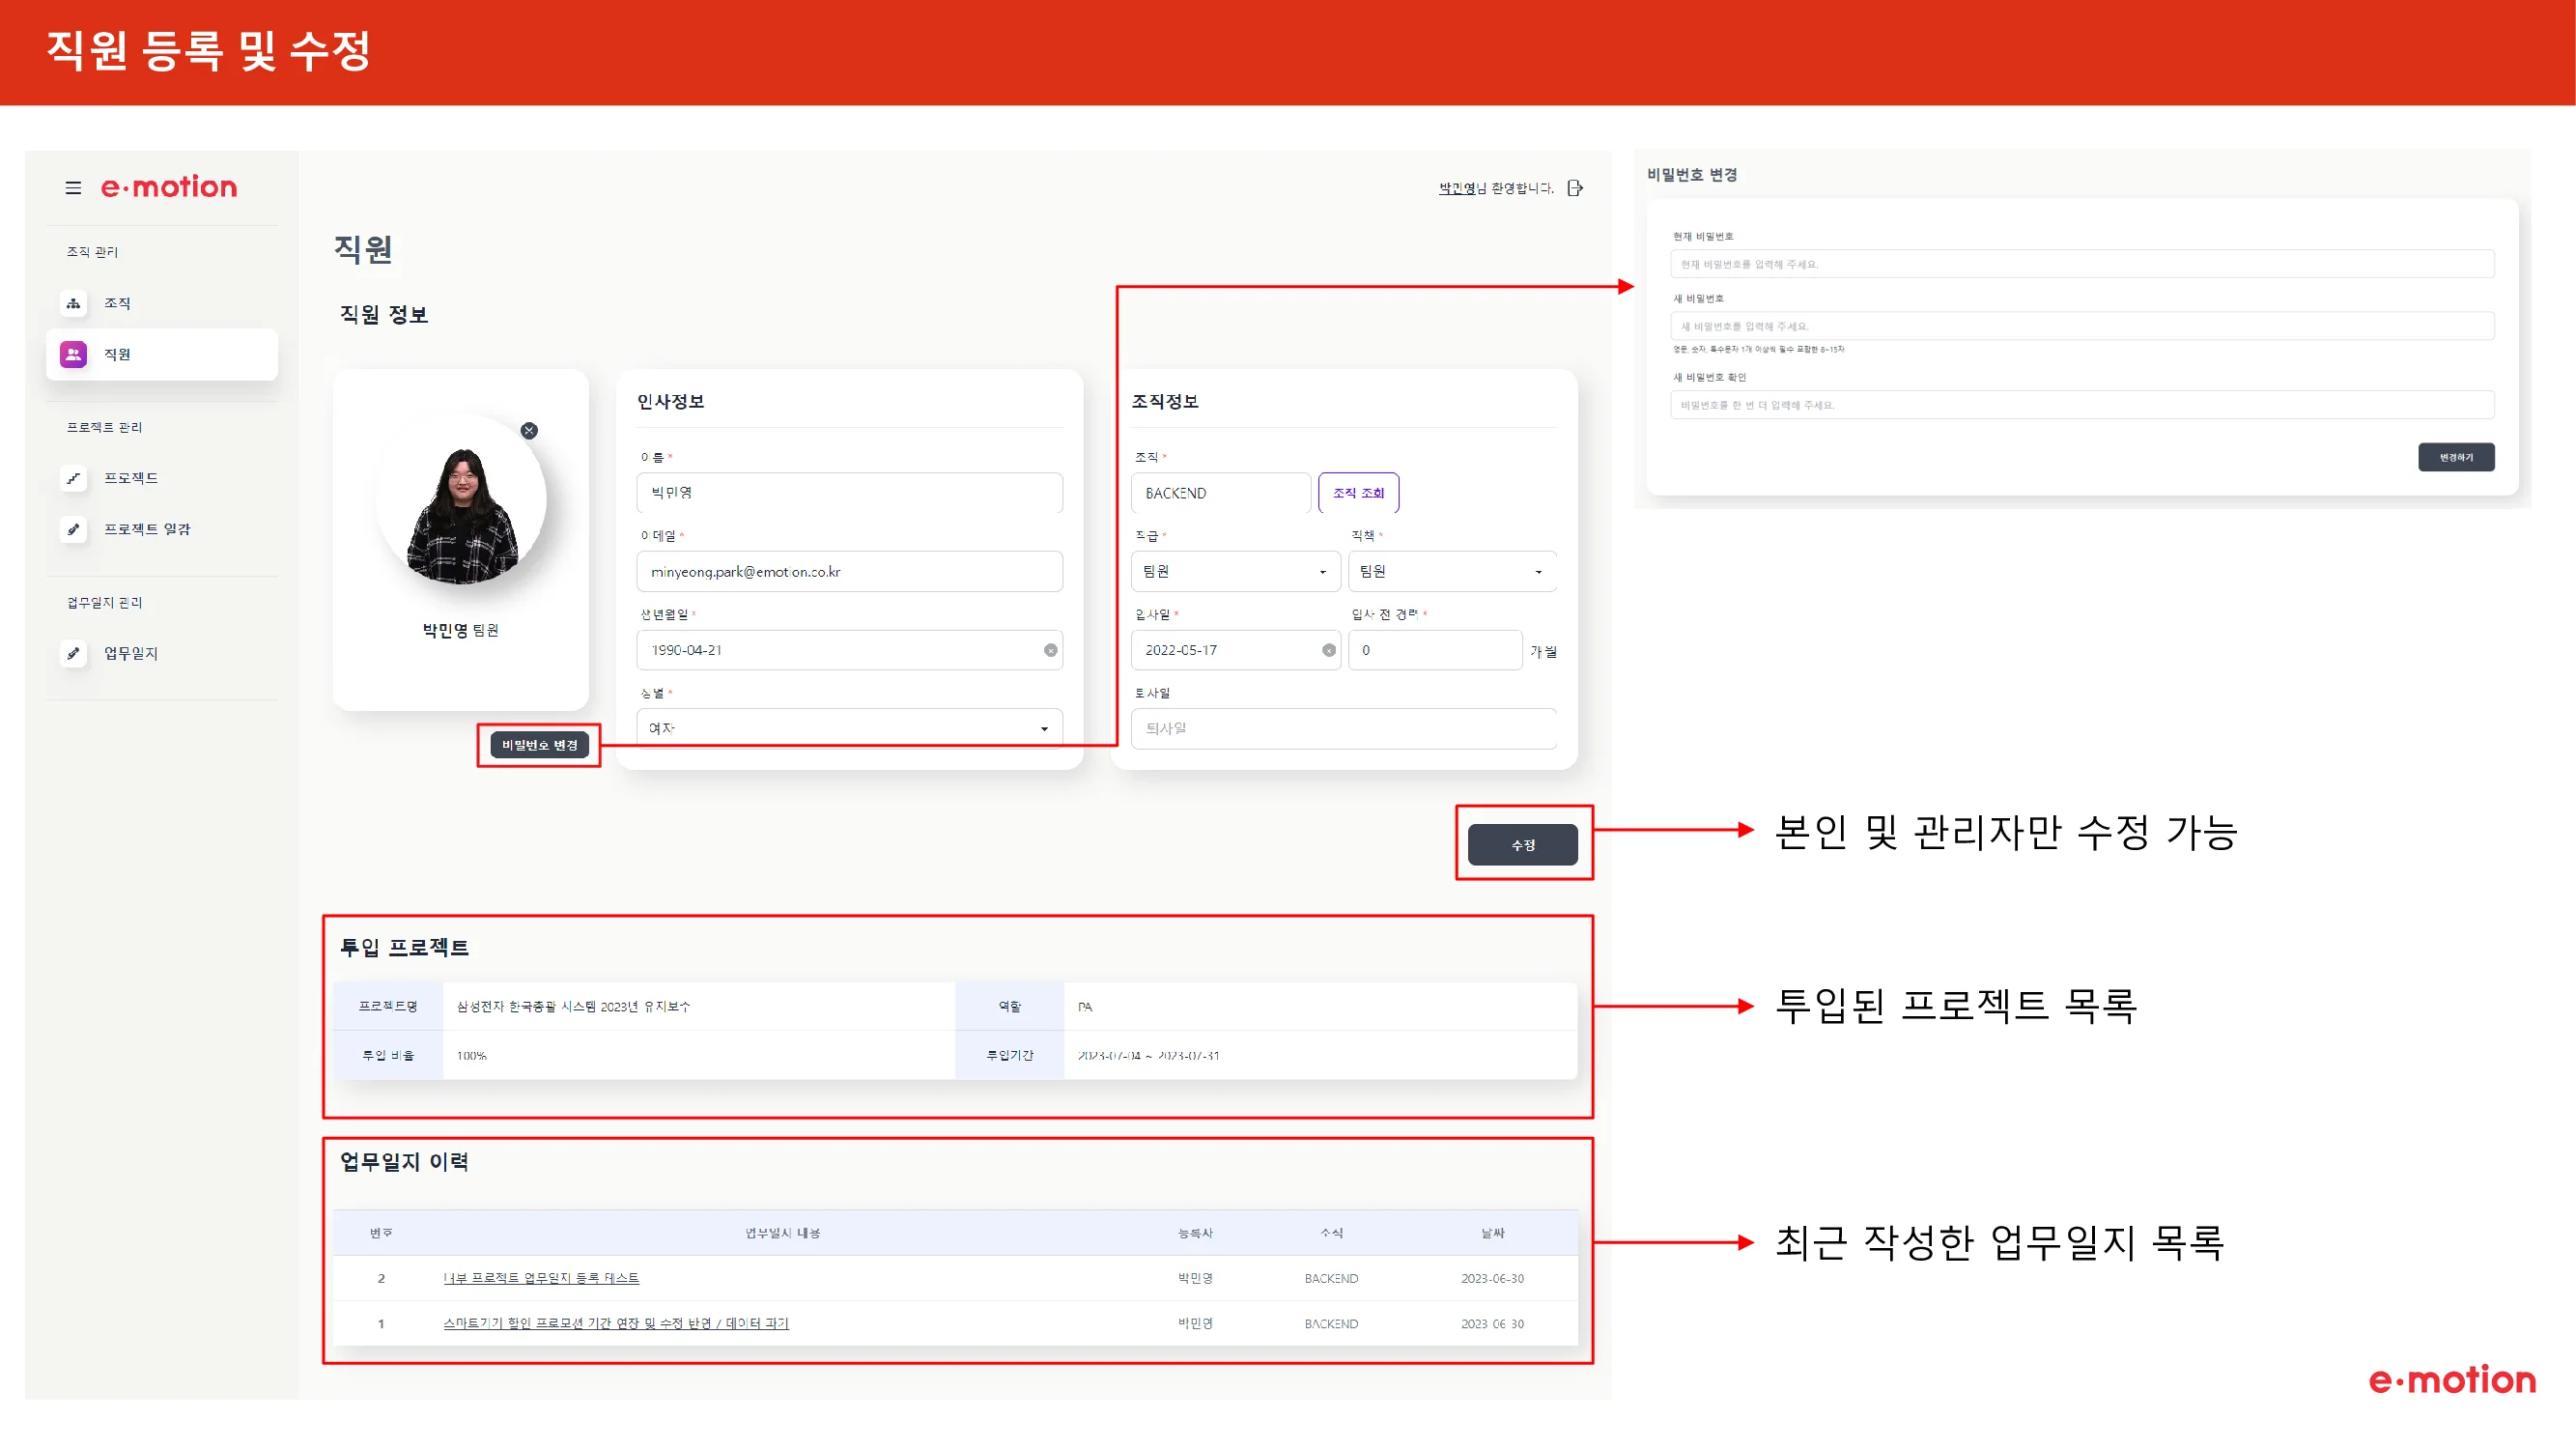The height and width of the screenshot is (1449, 2576).
Task: Clear the 입사일 date value
Action: pyautogui.click(x=1328, y=650)
